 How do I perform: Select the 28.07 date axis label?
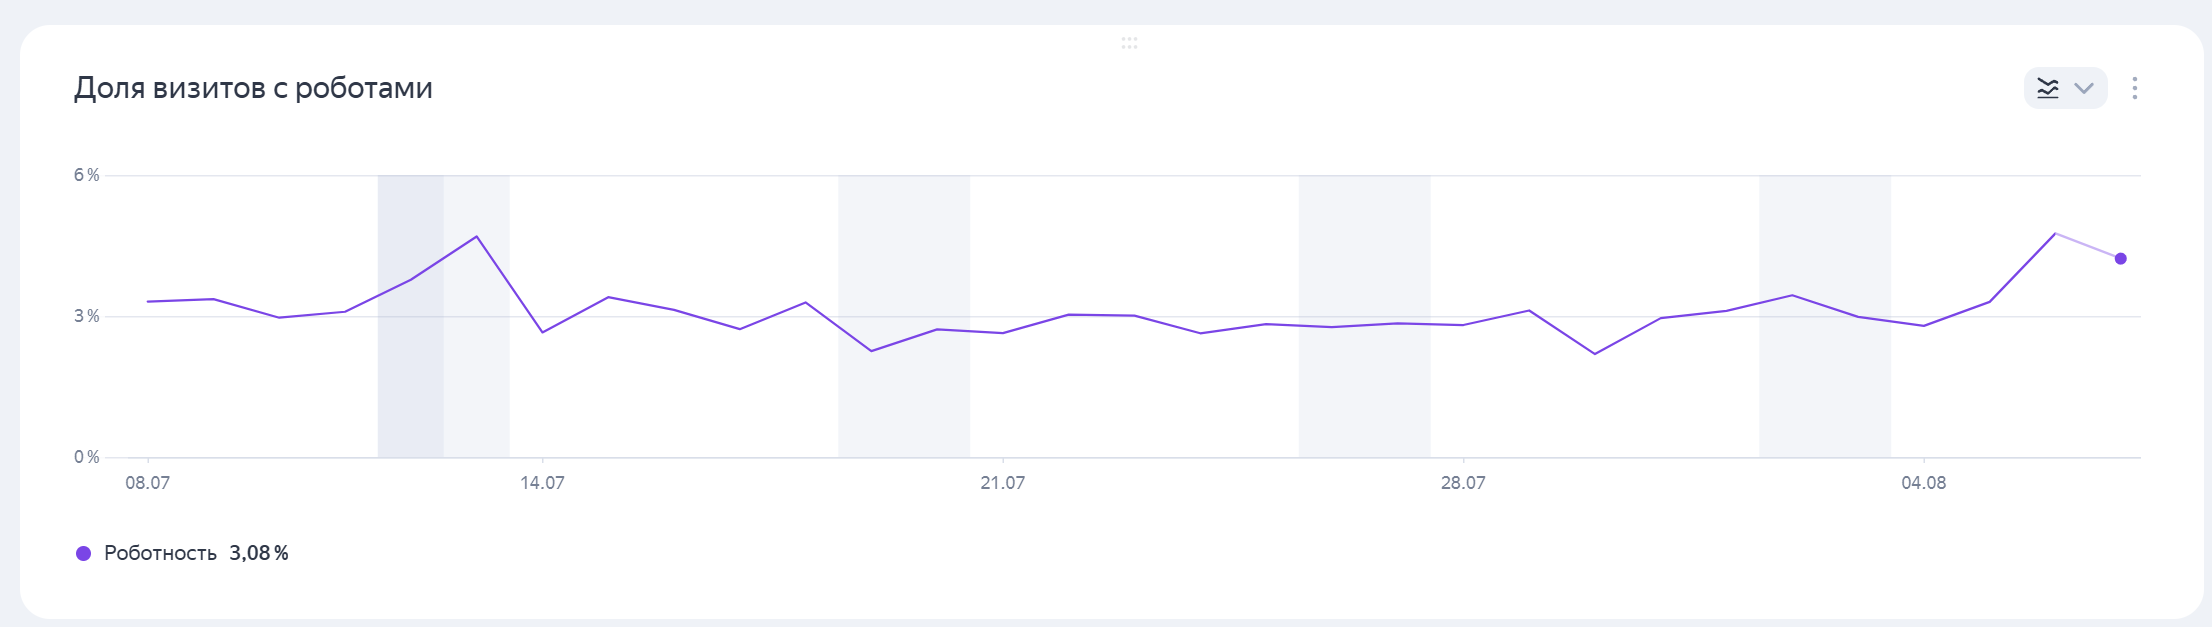coord(1462,483)
